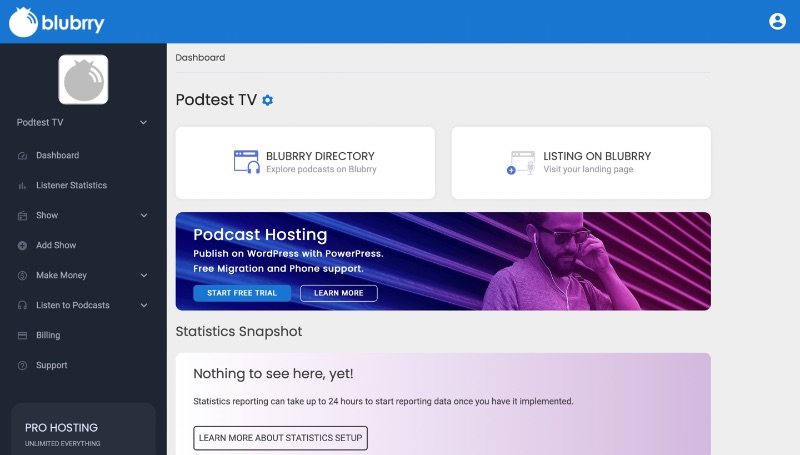Viewport: 800px width, 455px height.
Task: Click the Listener Statistics bar chart icon
Action: click(22, 186)
